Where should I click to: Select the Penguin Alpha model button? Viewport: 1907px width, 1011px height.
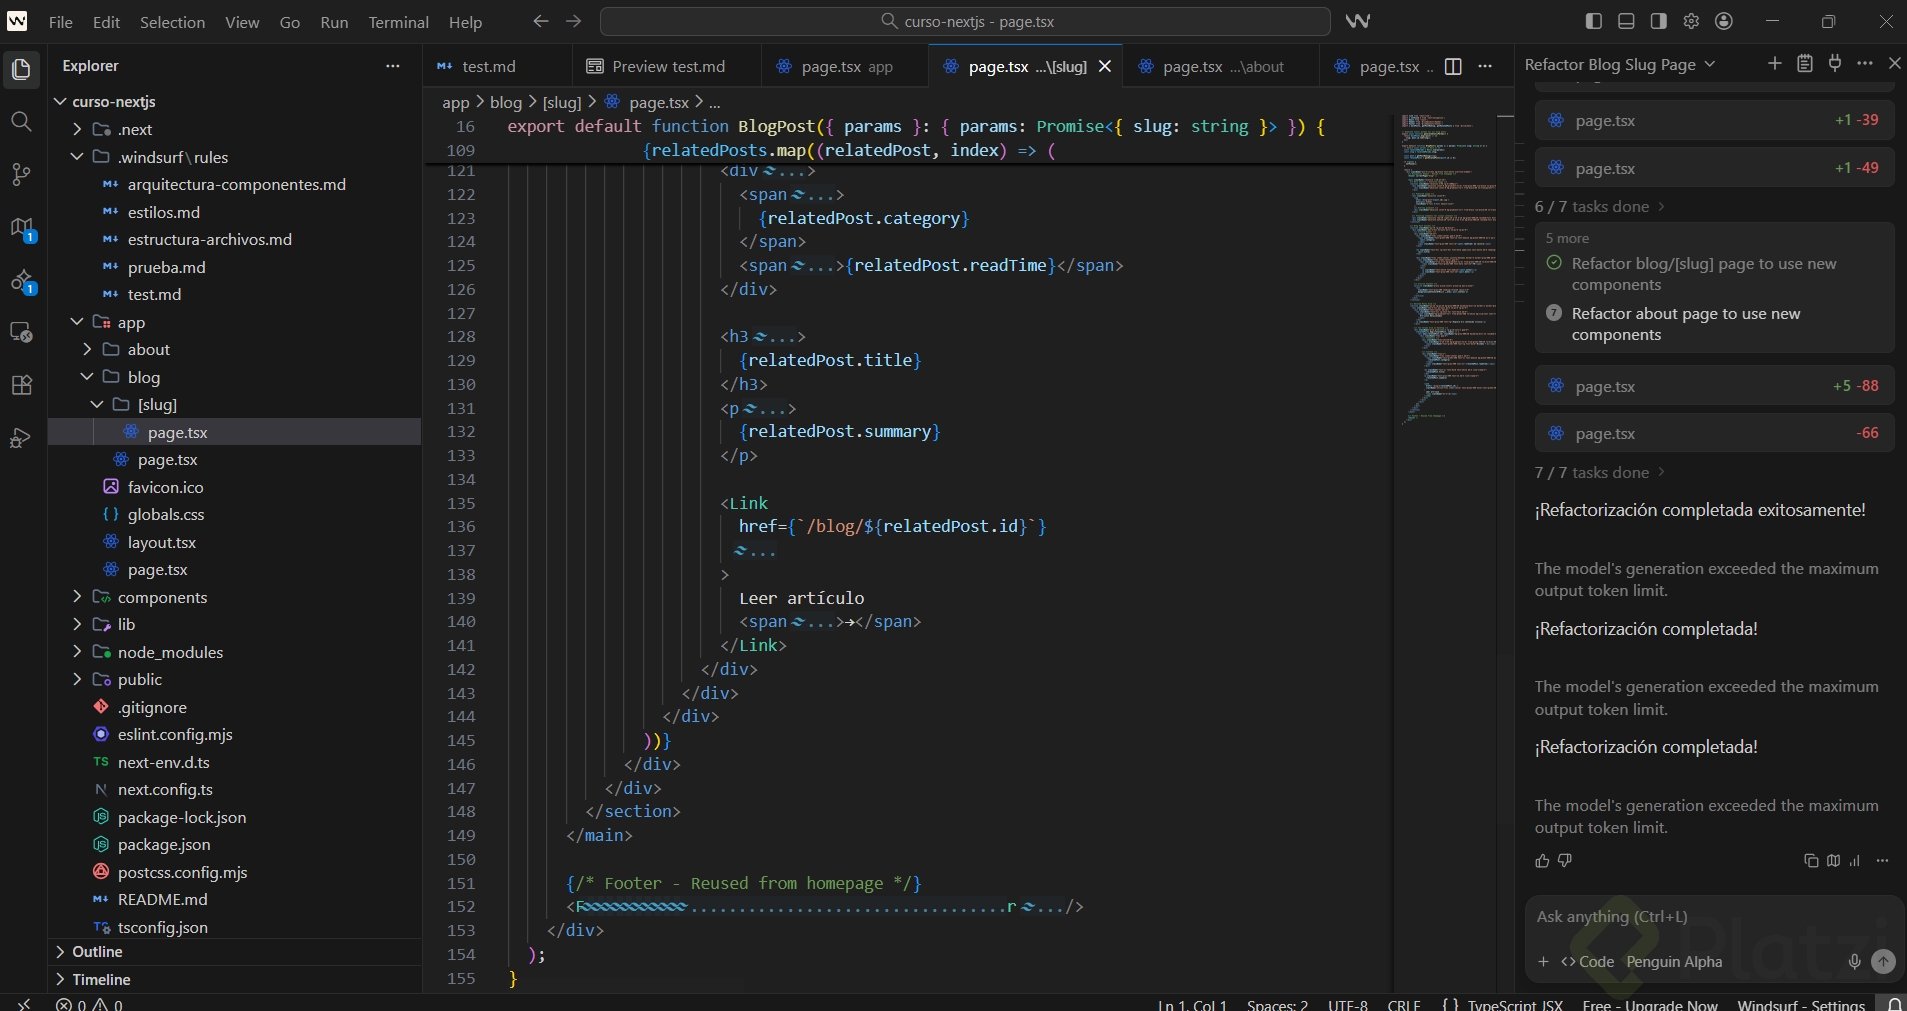tap(1674, 962)
